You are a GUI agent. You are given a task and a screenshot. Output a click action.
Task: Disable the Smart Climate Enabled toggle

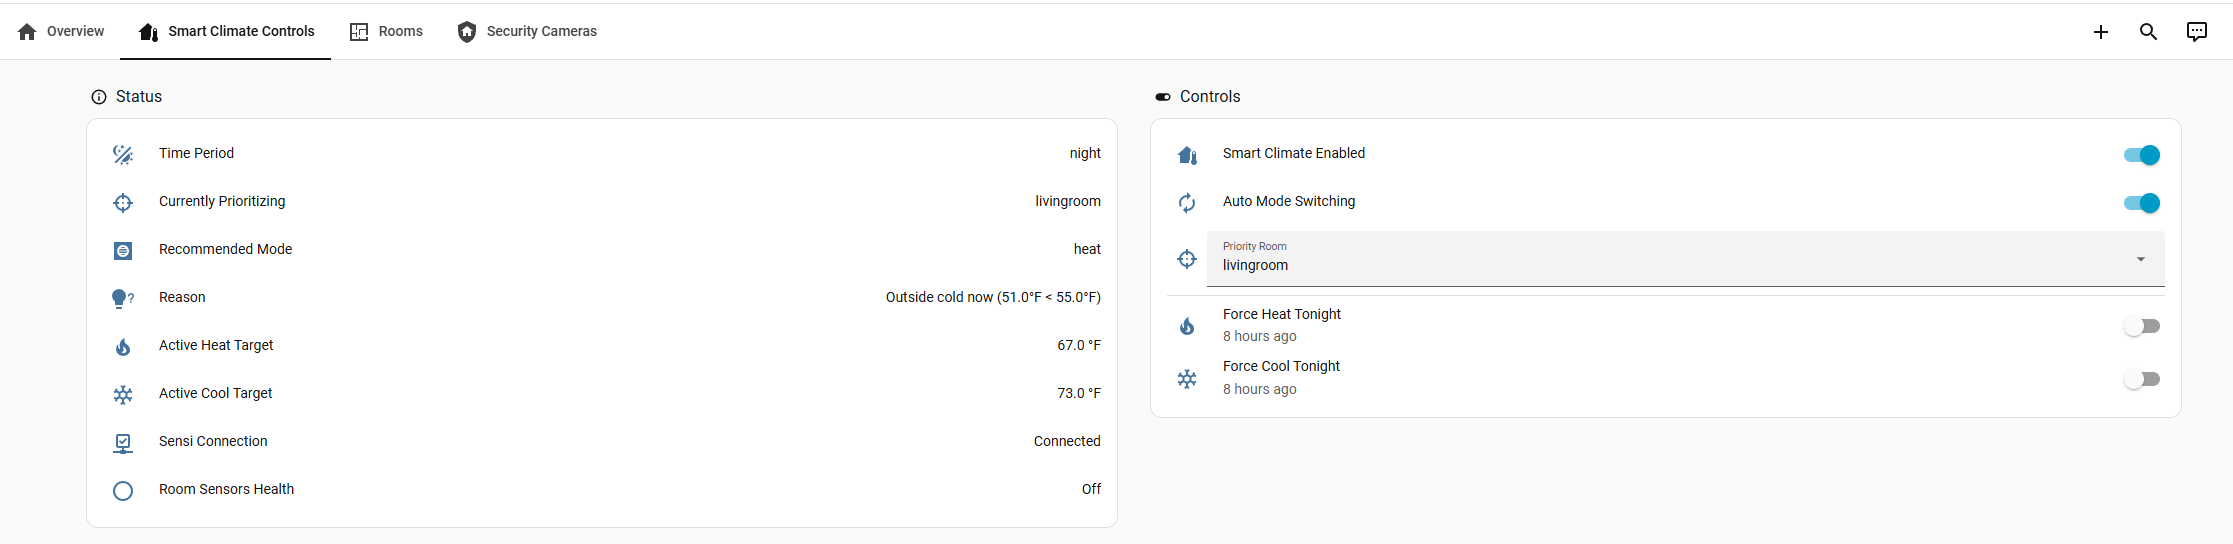(x=2141, y=155)
